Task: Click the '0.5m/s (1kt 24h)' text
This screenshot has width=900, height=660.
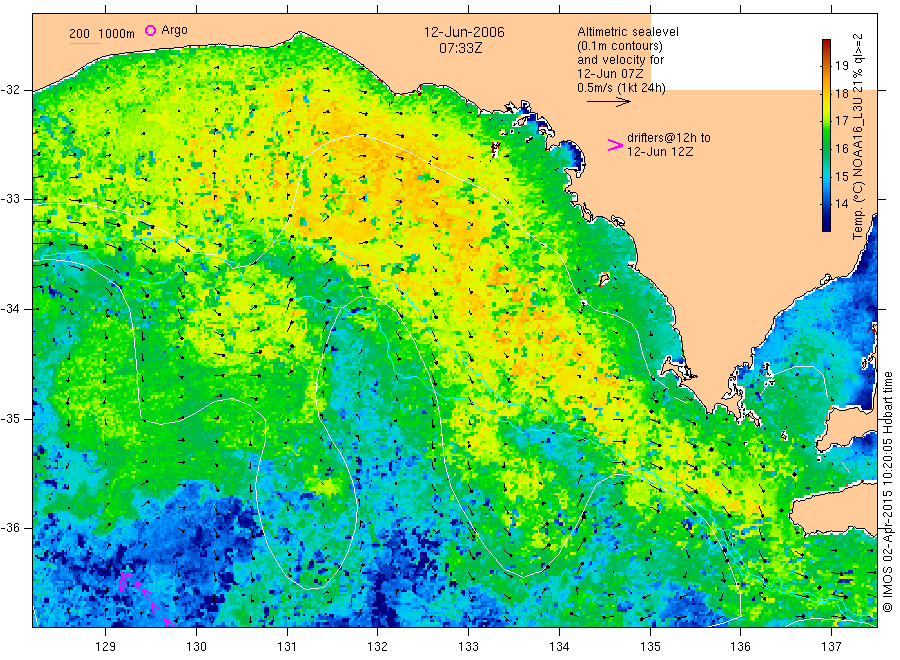Action: tap(622, 88)
